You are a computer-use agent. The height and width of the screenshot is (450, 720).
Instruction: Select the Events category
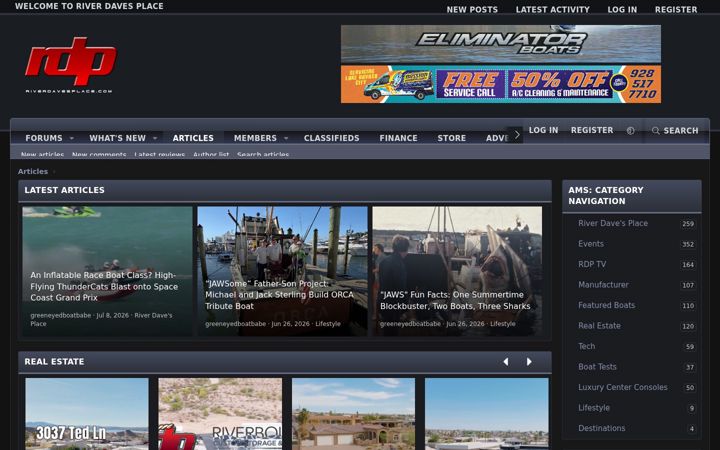tap(591, 244)
